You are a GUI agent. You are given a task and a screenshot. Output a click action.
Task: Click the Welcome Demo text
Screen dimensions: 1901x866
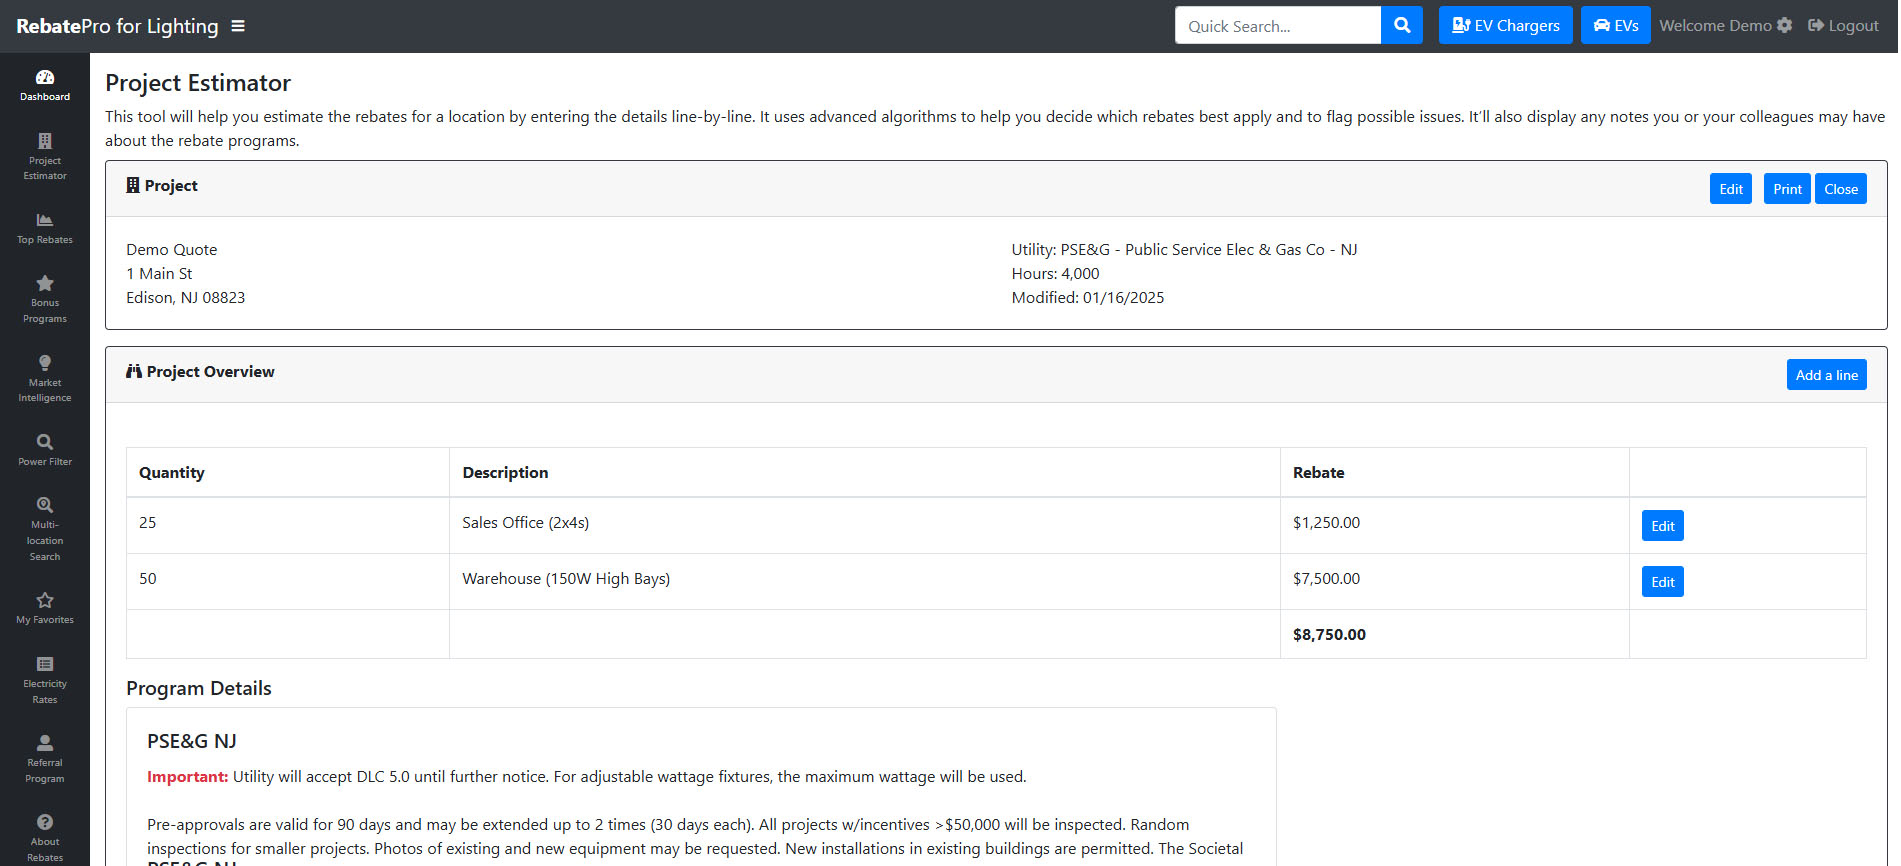(1715, 25)
